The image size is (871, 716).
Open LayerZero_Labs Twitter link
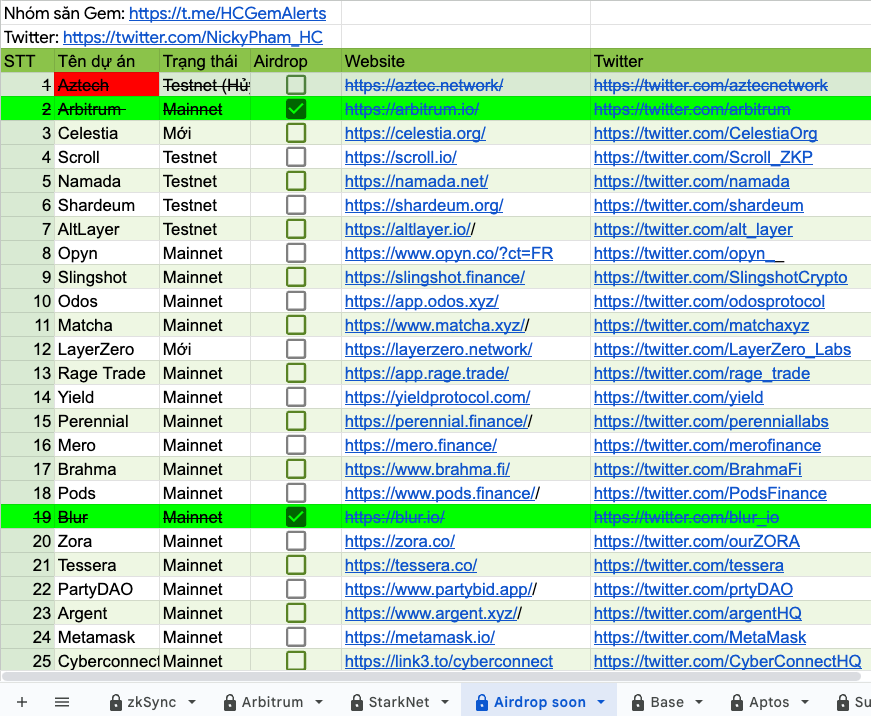722,349
